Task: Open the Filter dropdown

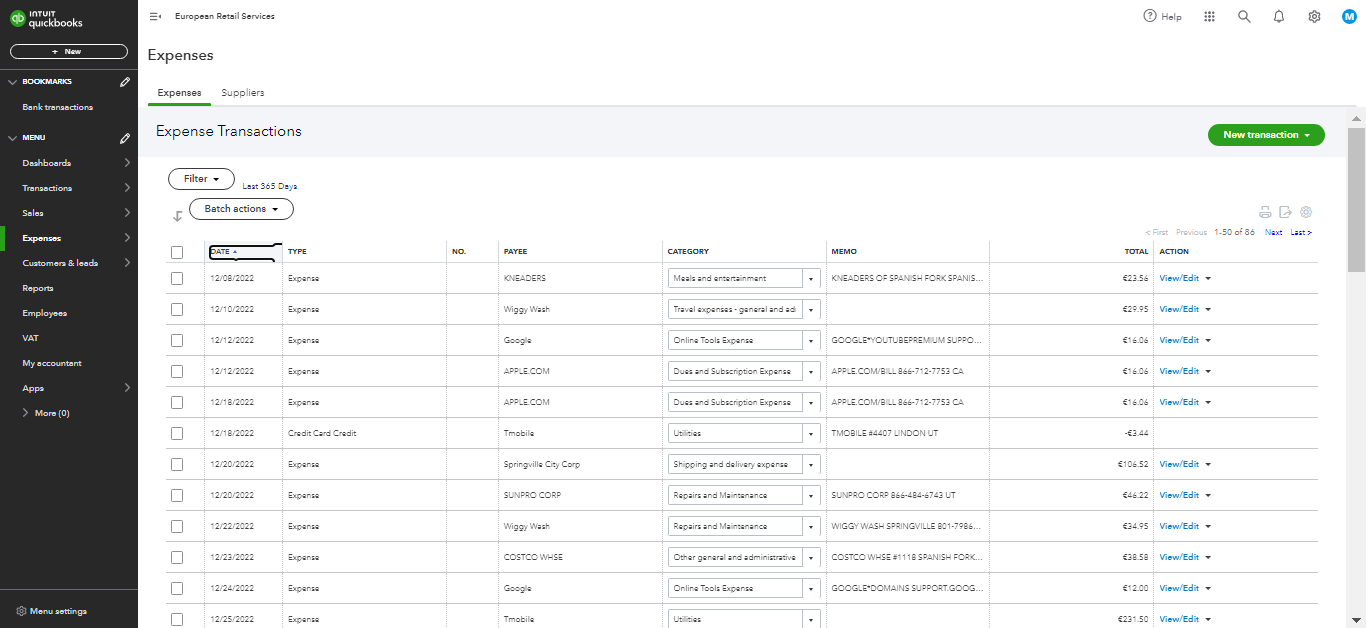Action: click(201, 179)
